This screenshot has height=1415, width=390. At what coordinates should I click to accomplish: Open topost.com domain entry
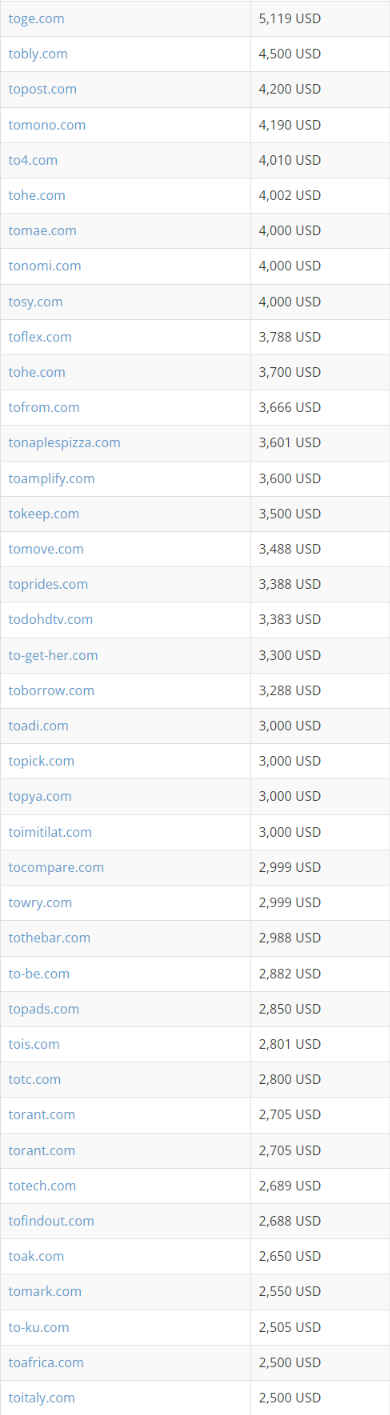point(42,89)
